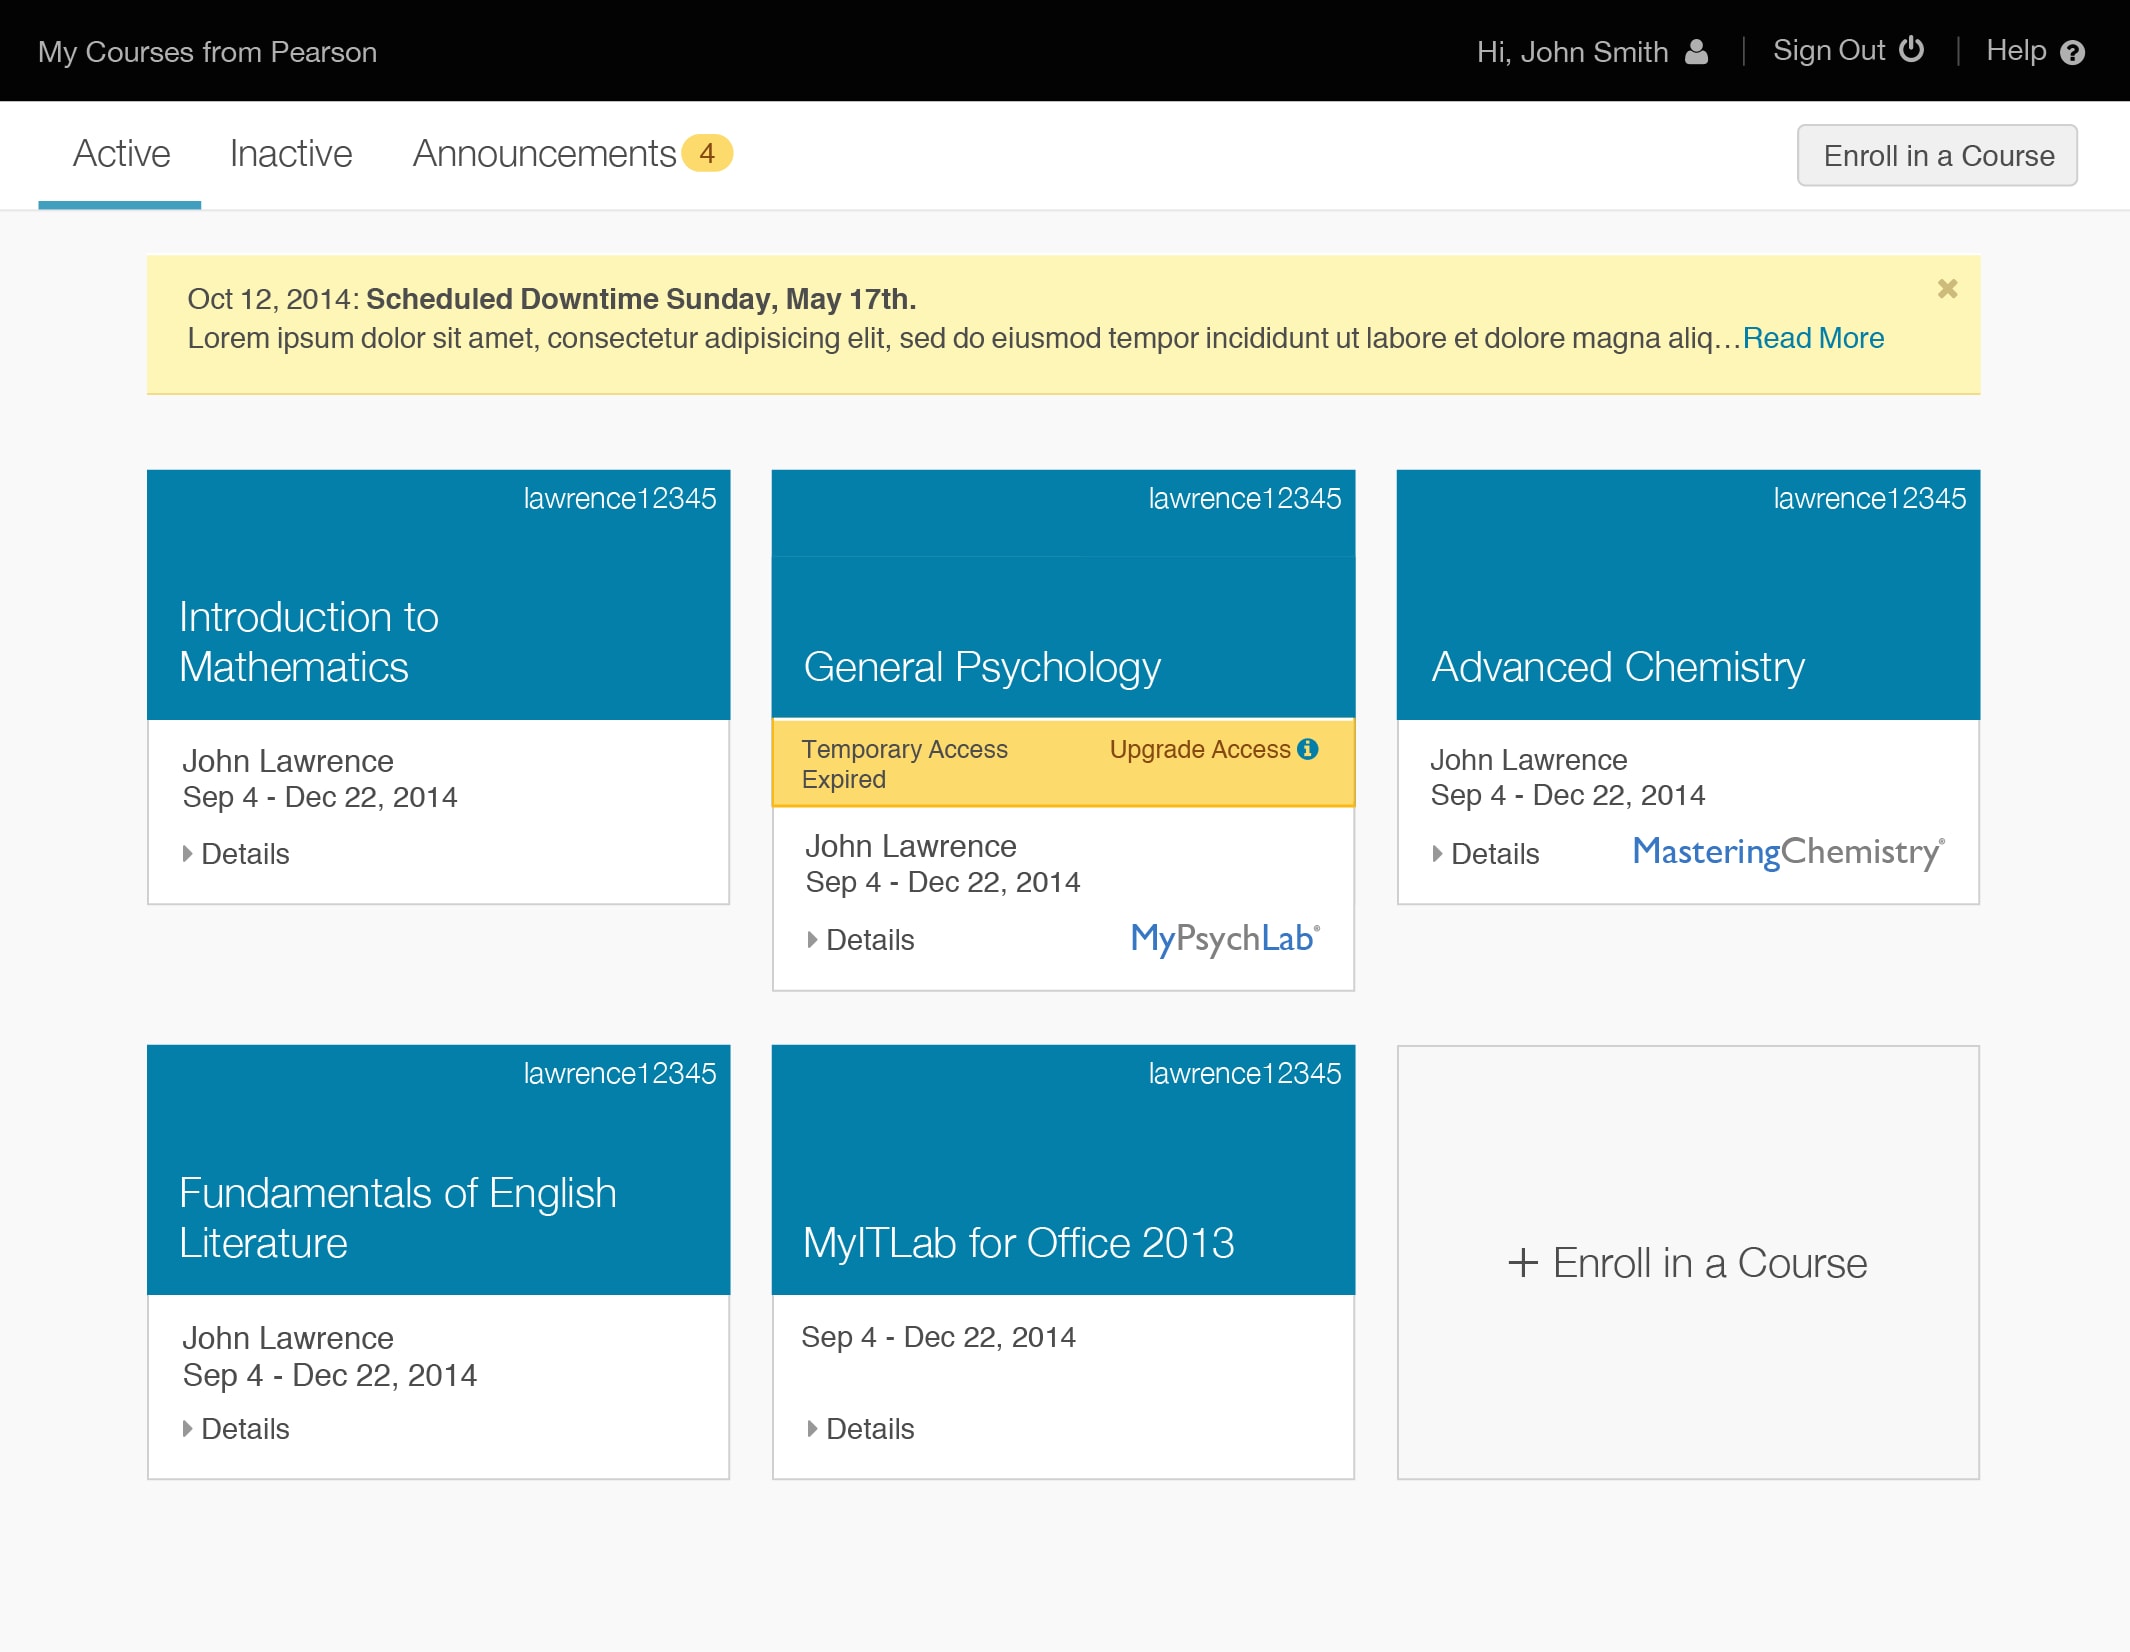Click Read More in the announcement banner
Viewport: 2130px width, 1652px height.
click(1815, 337)
